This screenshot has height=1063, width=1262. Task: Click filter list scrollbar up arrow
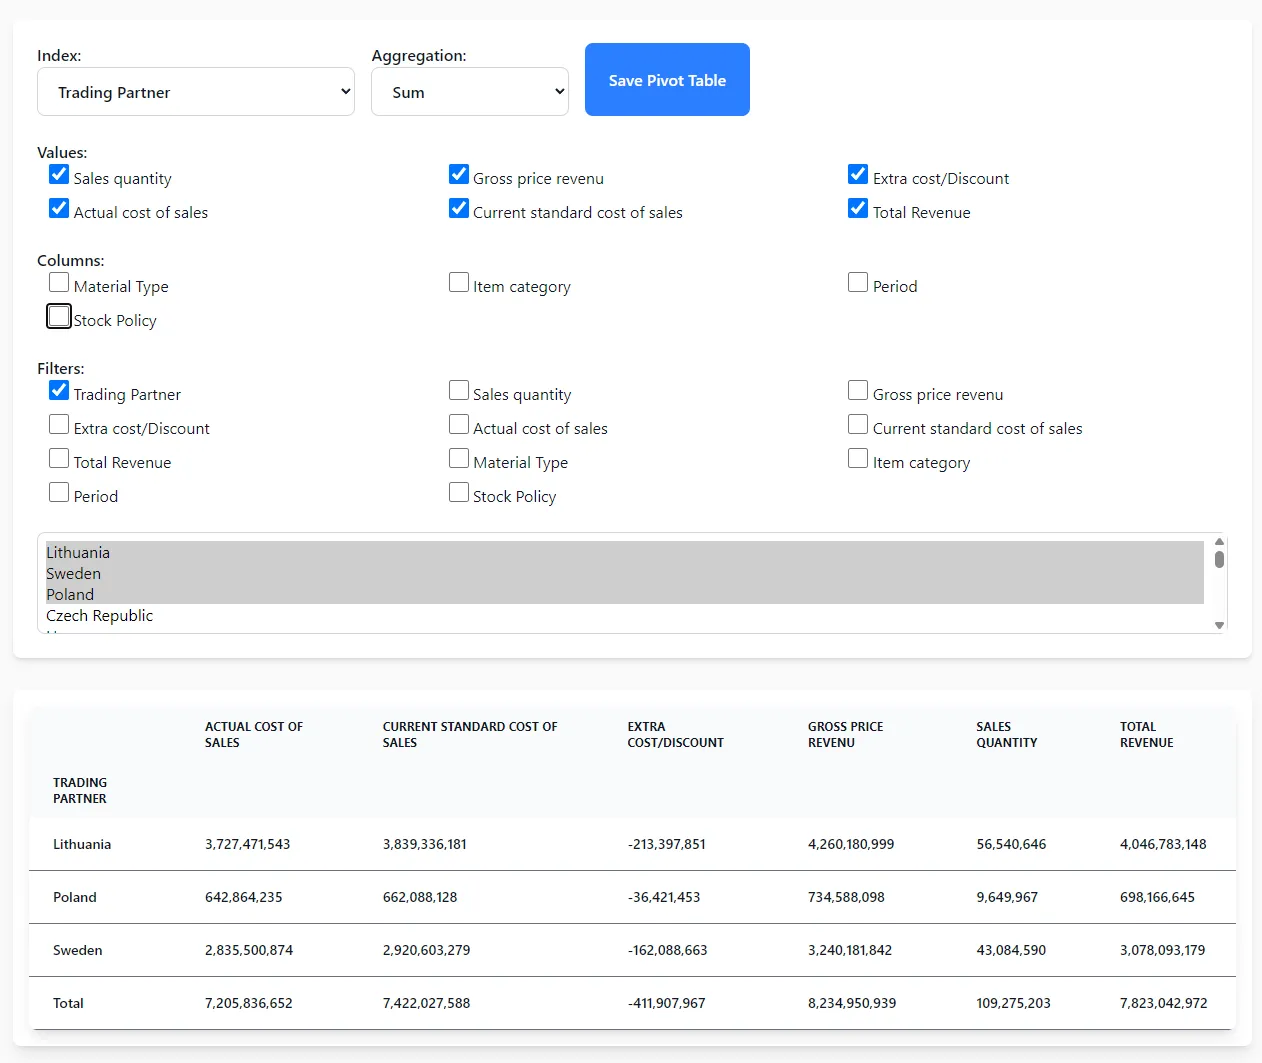(x=1219, y=541)
